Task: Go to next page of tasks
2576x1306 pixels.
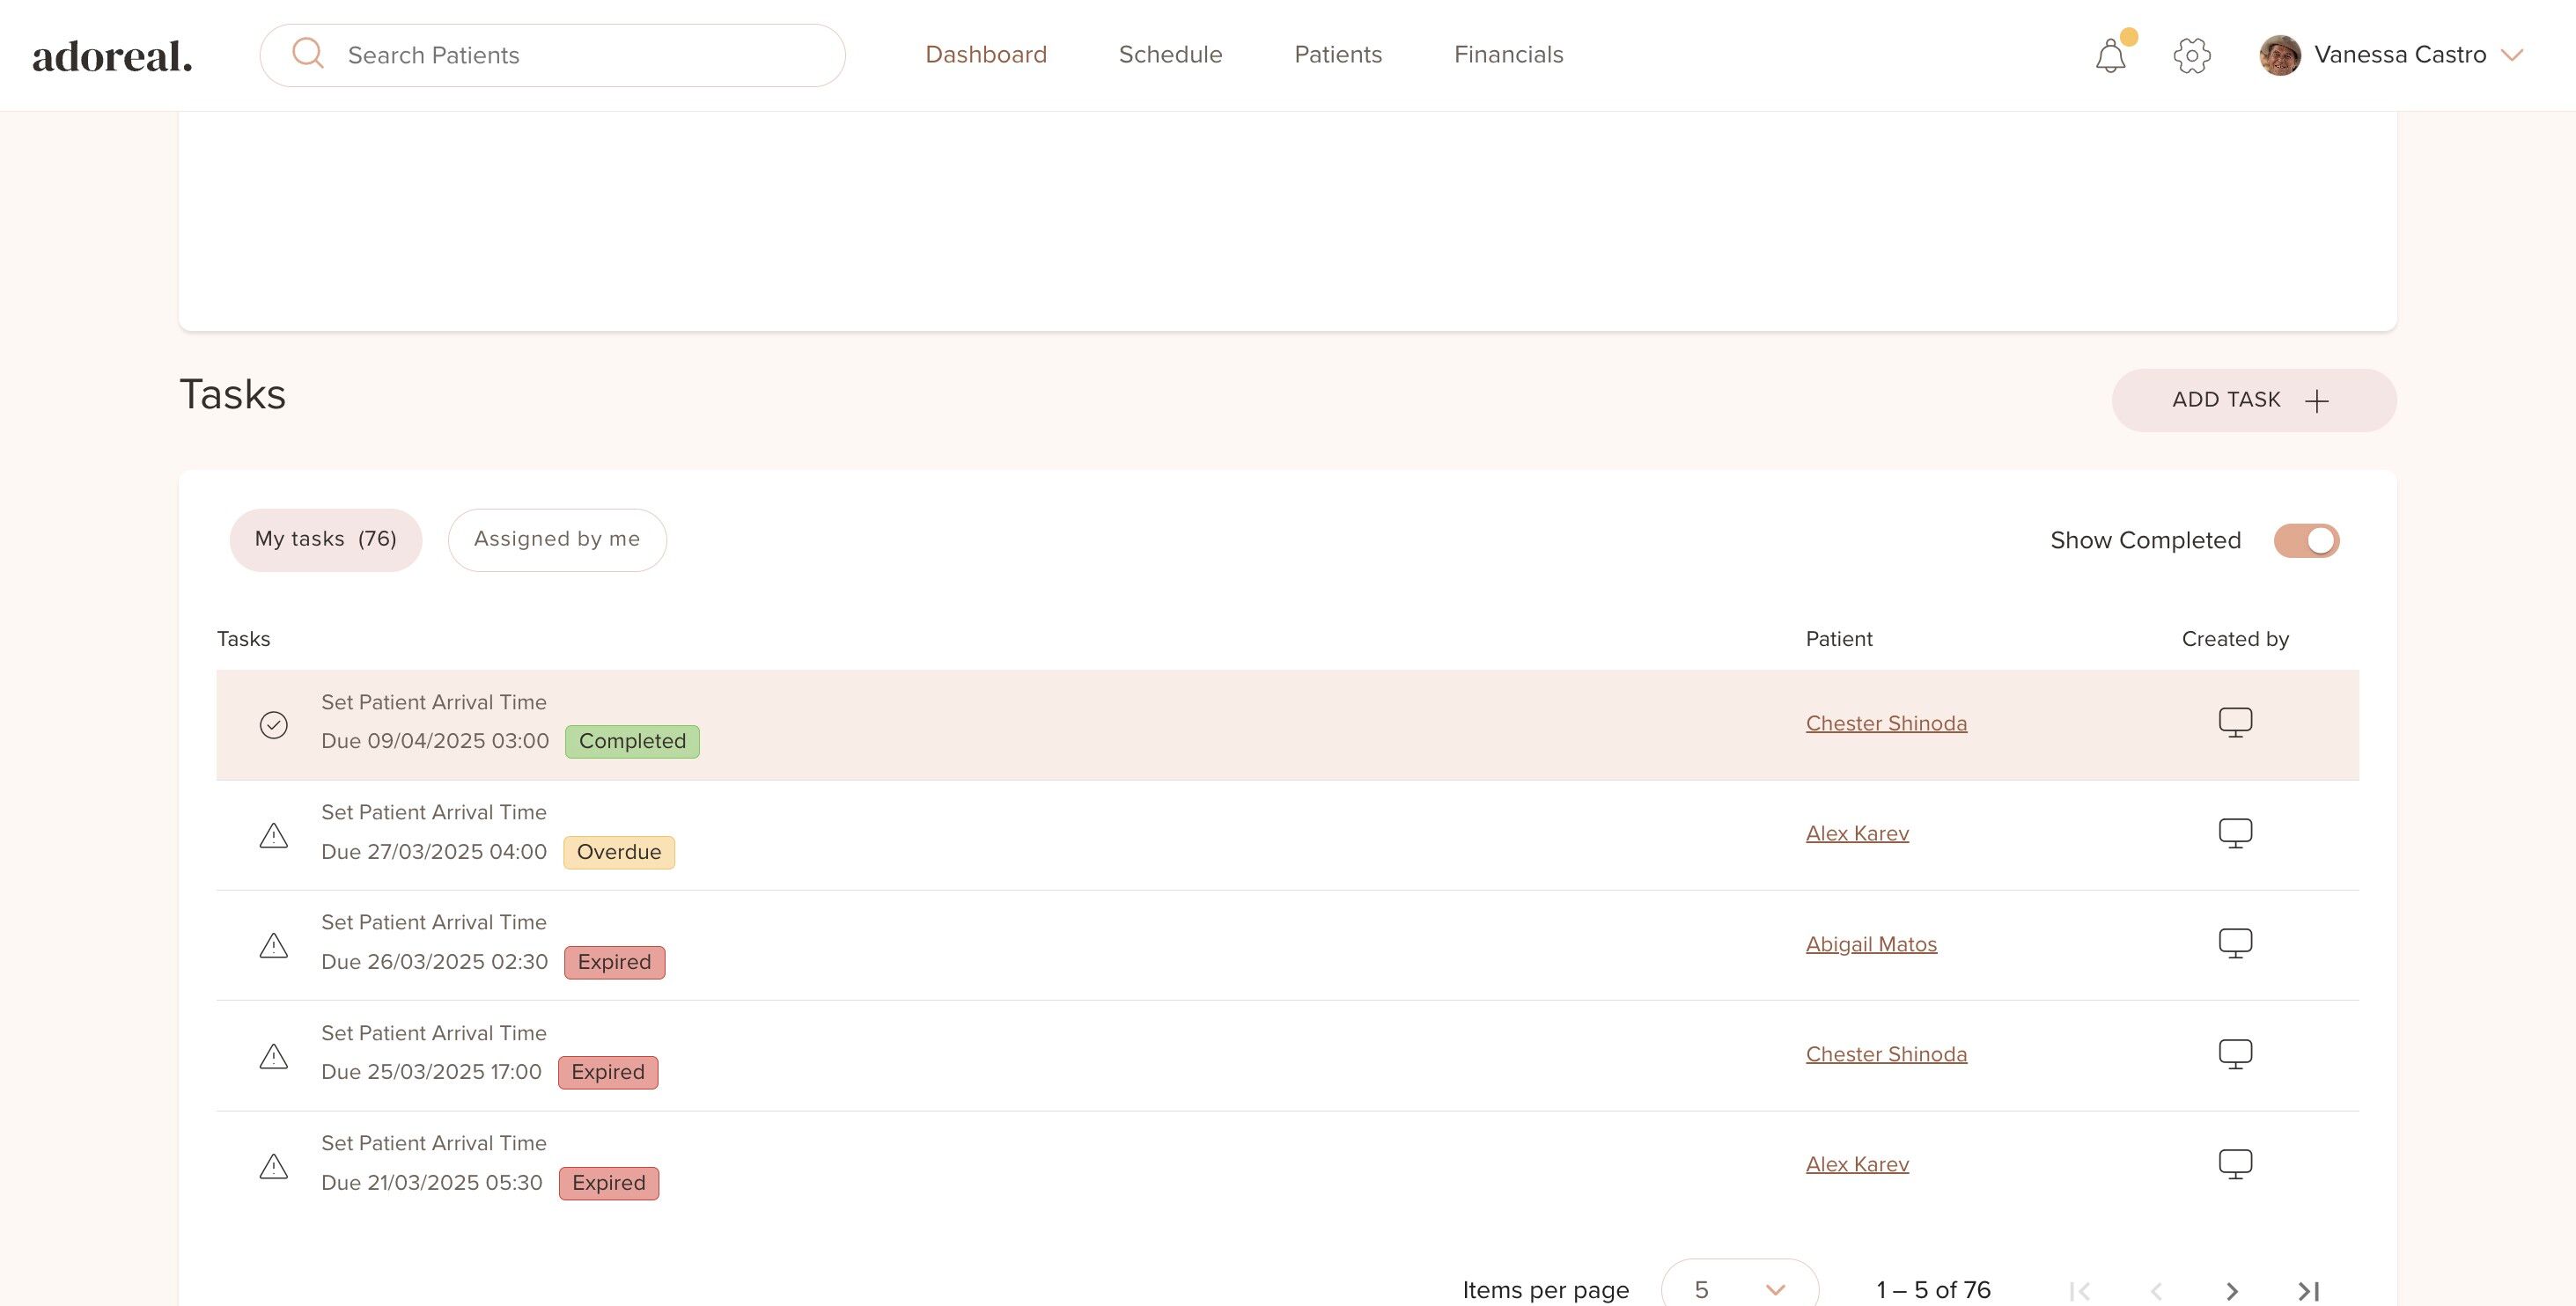Action: pos(2232,1291)
